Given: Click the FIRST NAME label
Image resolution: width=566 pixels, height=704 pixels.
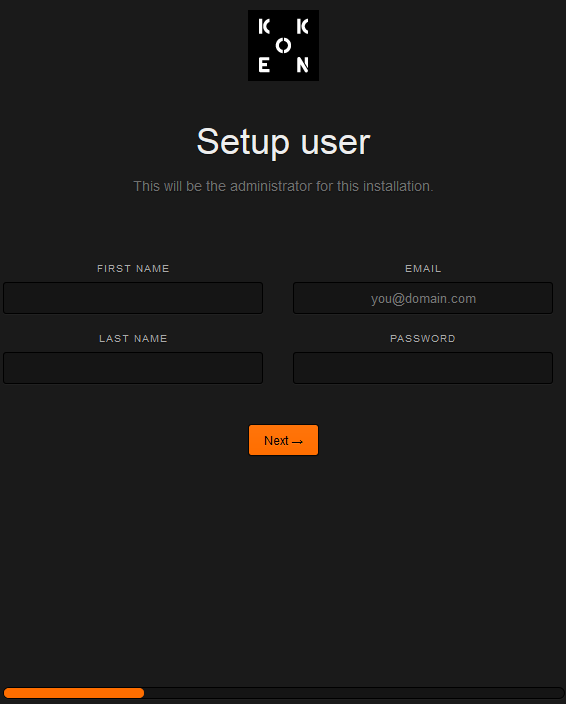Looking at the screenshot, I should click(x=133, y=268).
